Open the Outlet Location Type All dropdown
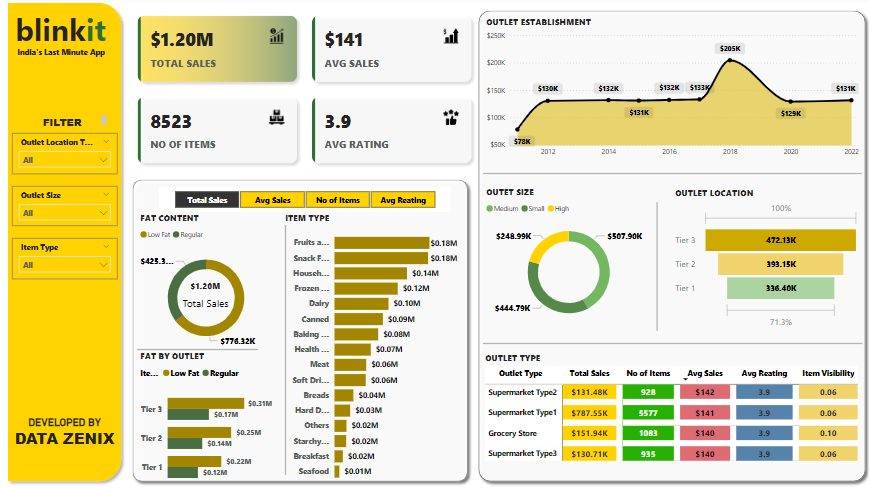This screenshot has width=869, height=488. pos(65,160)
